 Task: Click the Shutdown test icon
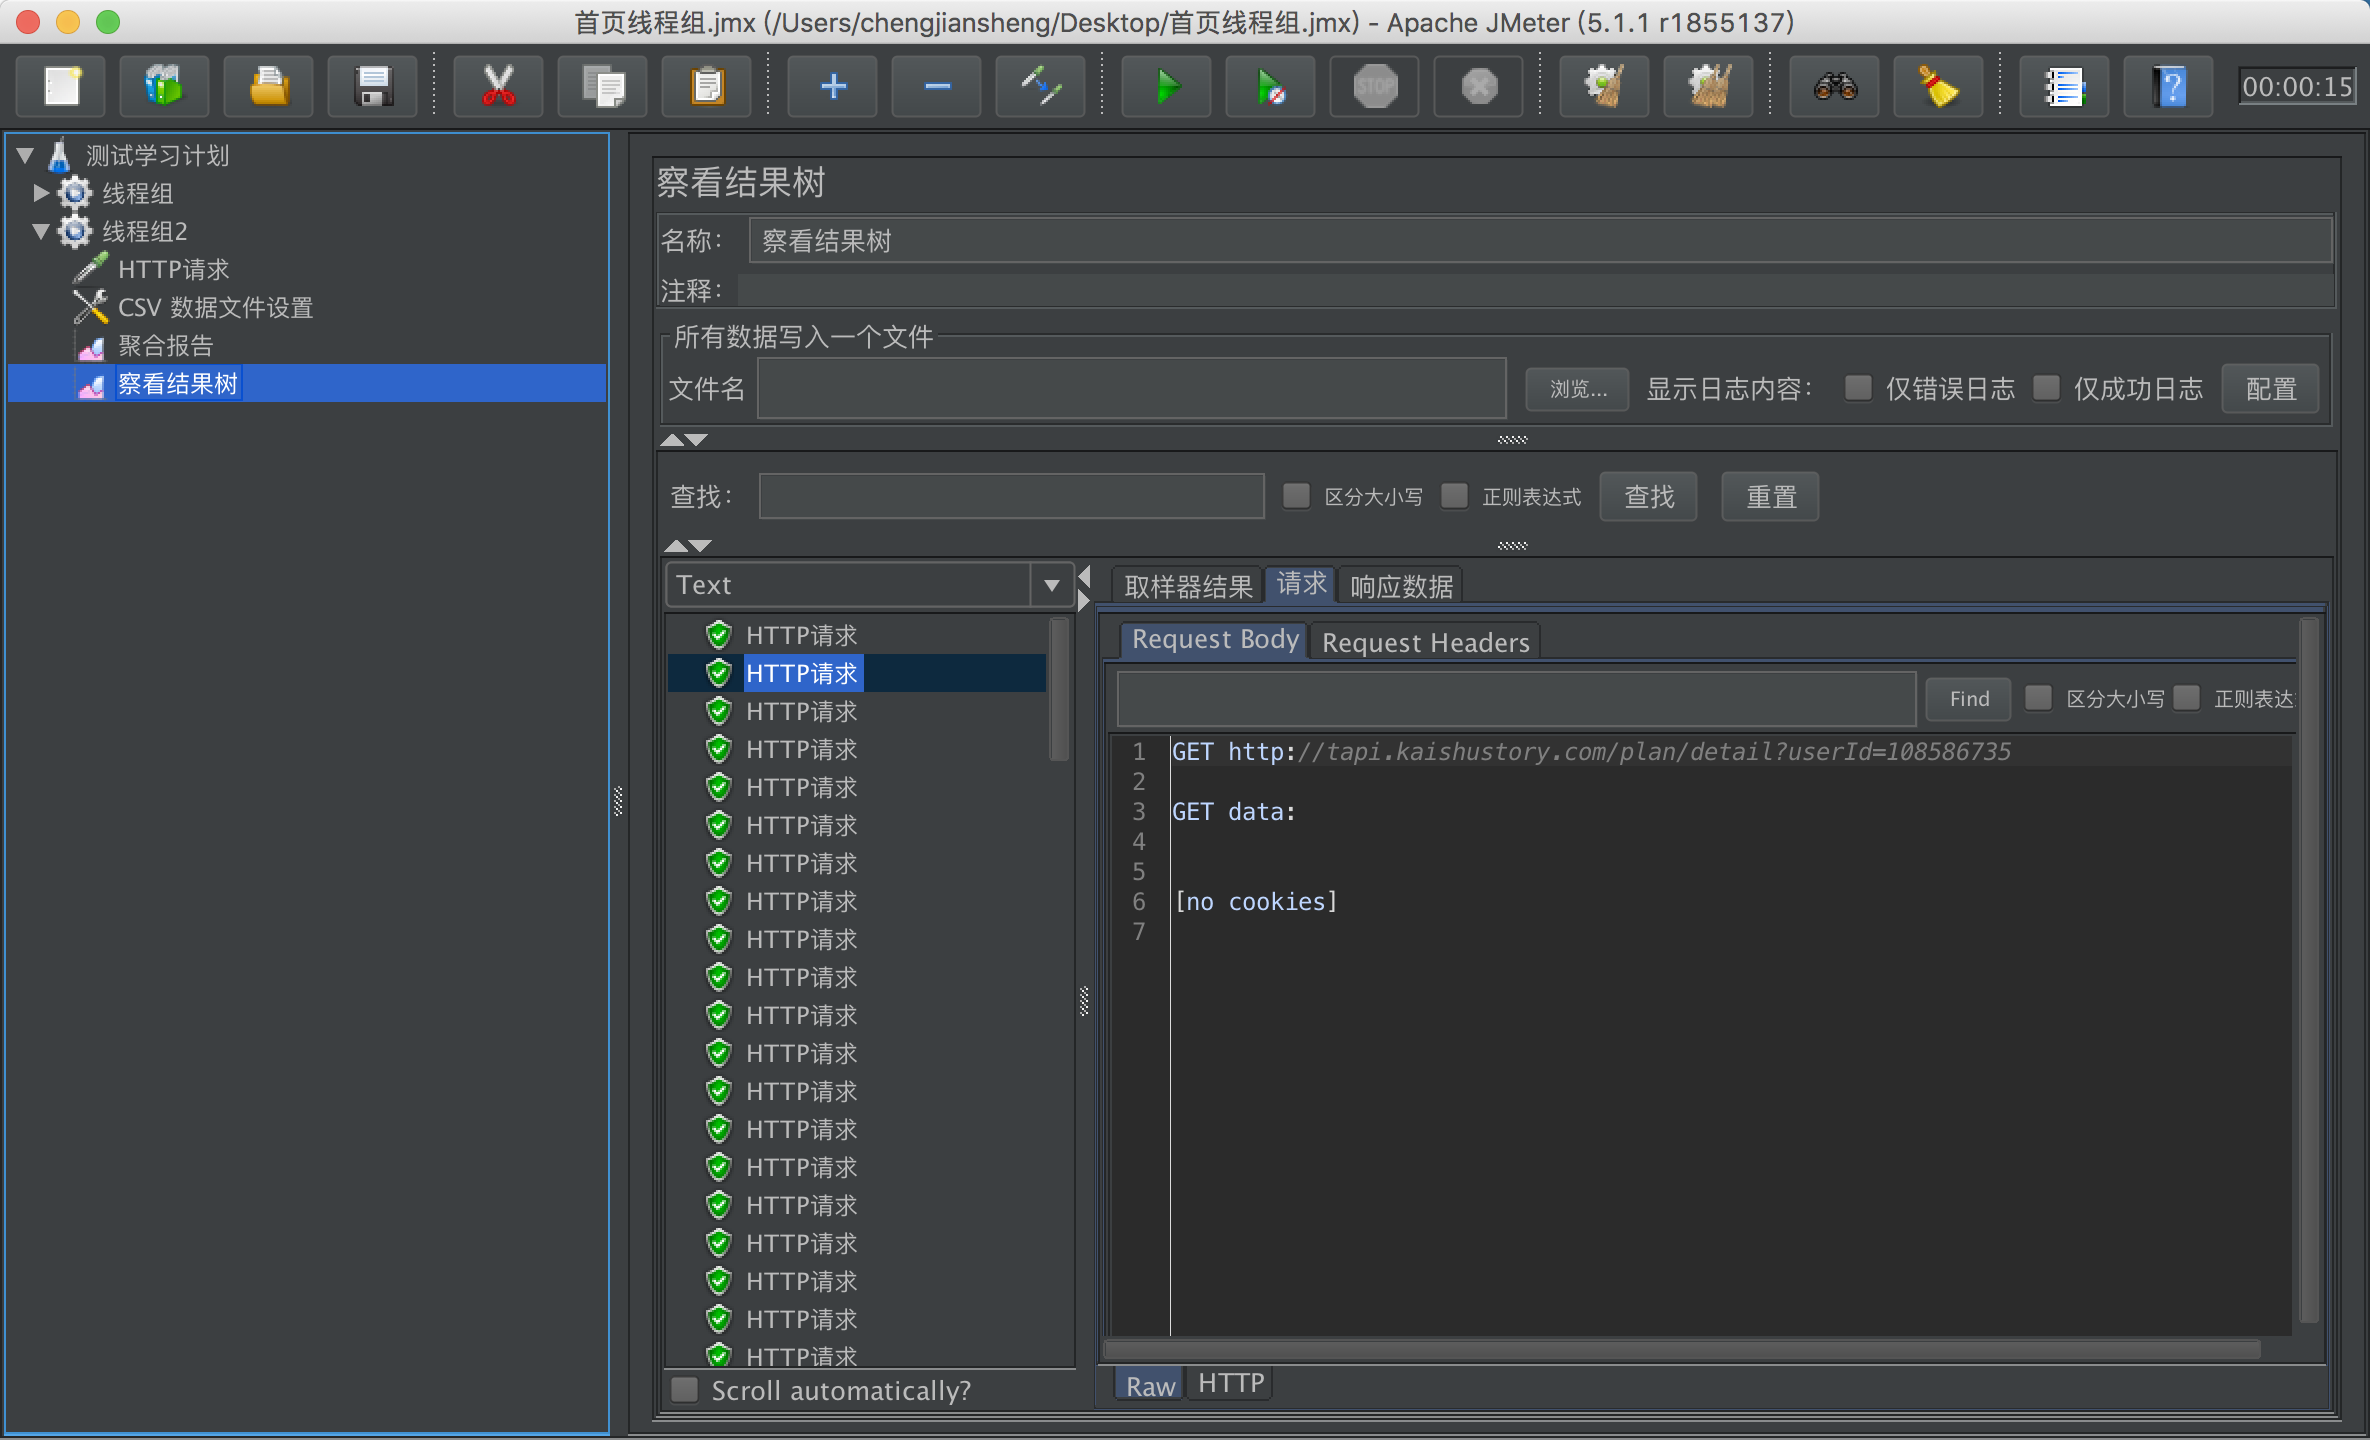click(x=1478, y=87)
